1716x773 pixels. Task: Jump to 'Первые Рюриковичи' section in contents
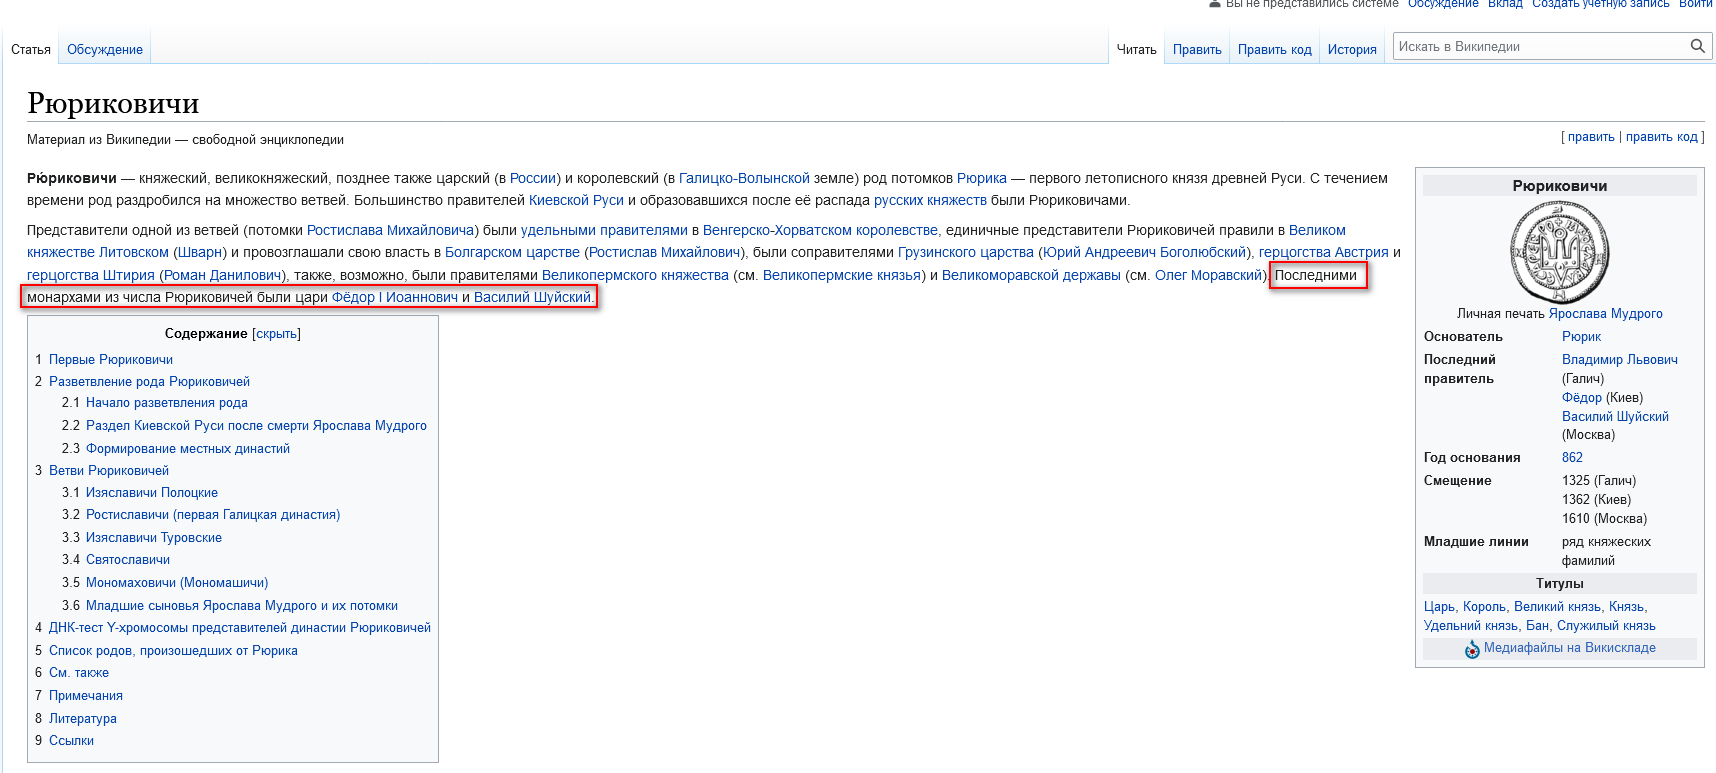(x=111, y=360)
